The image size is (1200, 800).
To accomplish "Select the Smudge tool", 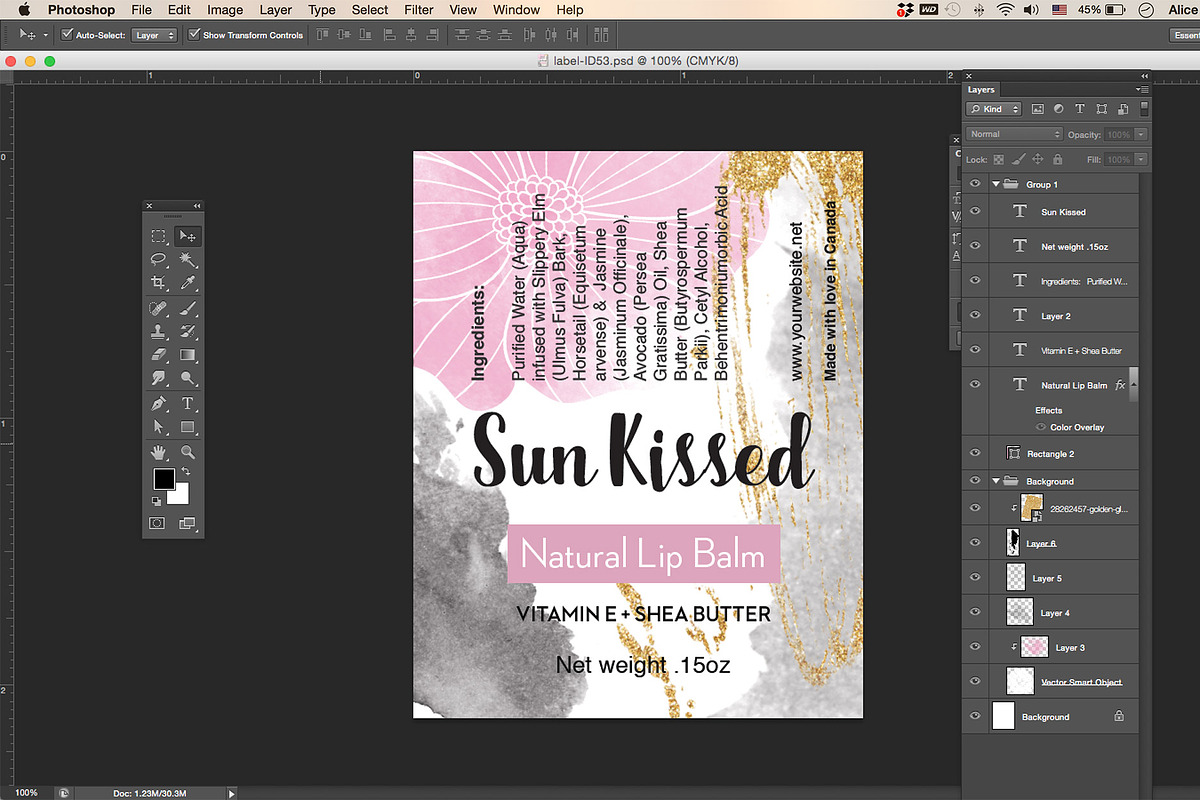I will pyautogui.click(x=158, y=378).
